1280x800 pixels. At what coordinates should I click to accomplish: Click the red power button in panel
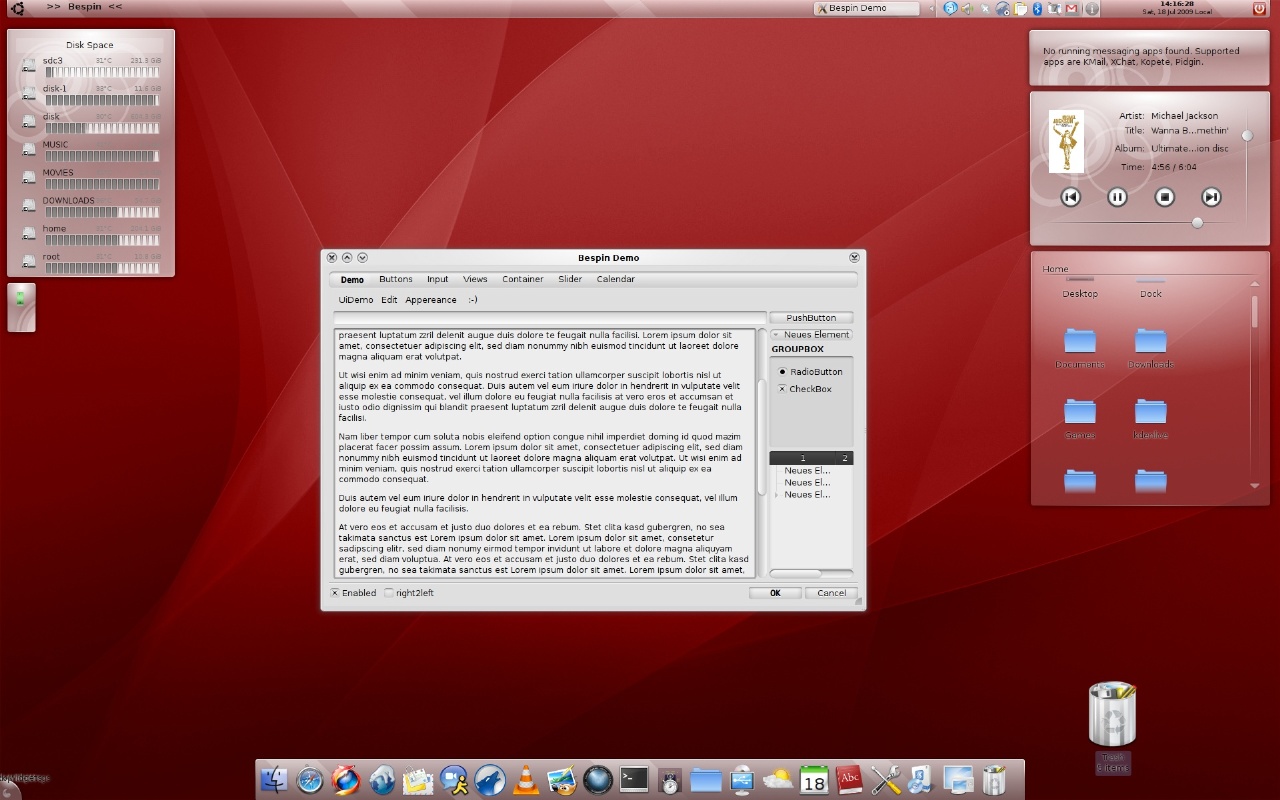[x=1259, y=8]
